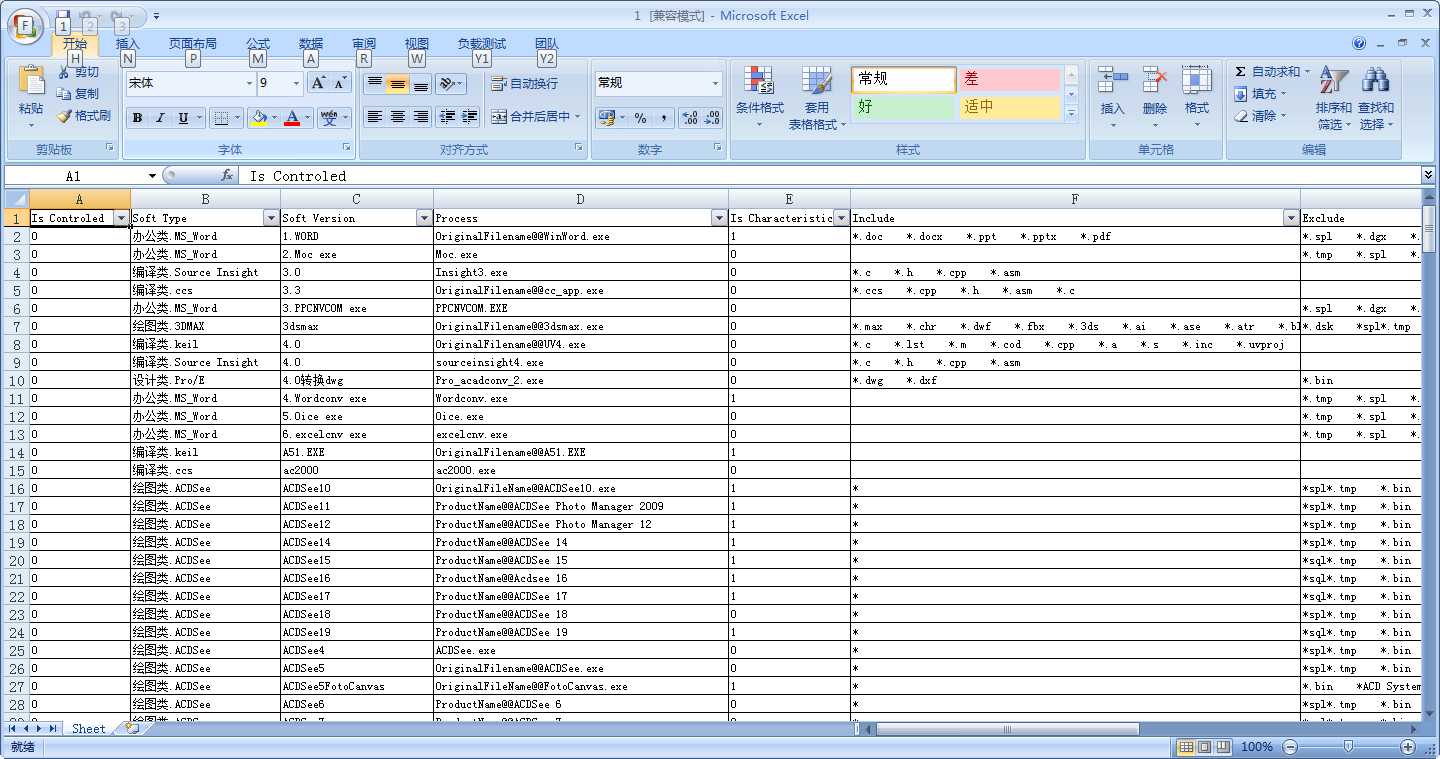
Task: Click the Office button logo
Action: (26, 24)
